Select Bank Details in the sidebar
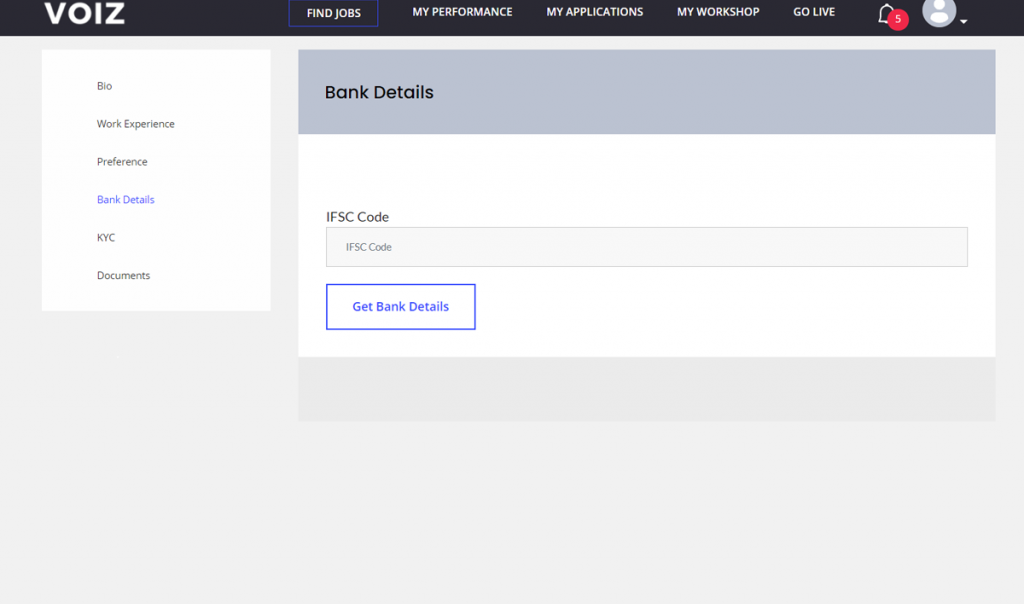Viewport: 1024px width, 604px height. click(x=125, y=199)
